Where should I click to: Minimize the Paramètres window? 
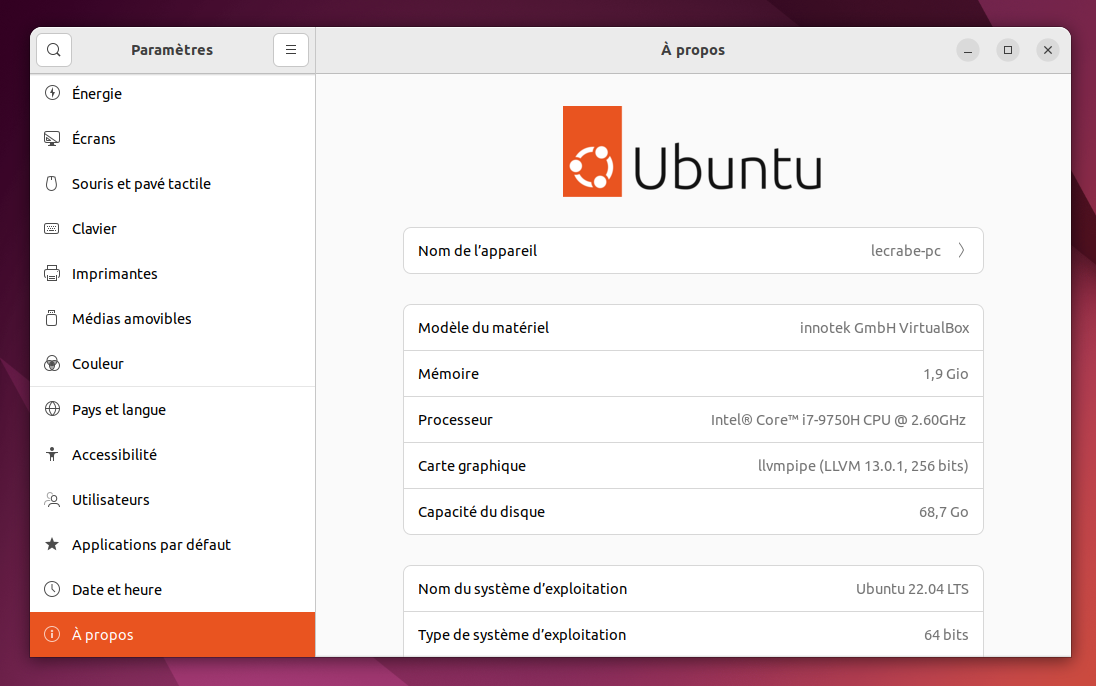pyautogui.click(x=968, y=50)
